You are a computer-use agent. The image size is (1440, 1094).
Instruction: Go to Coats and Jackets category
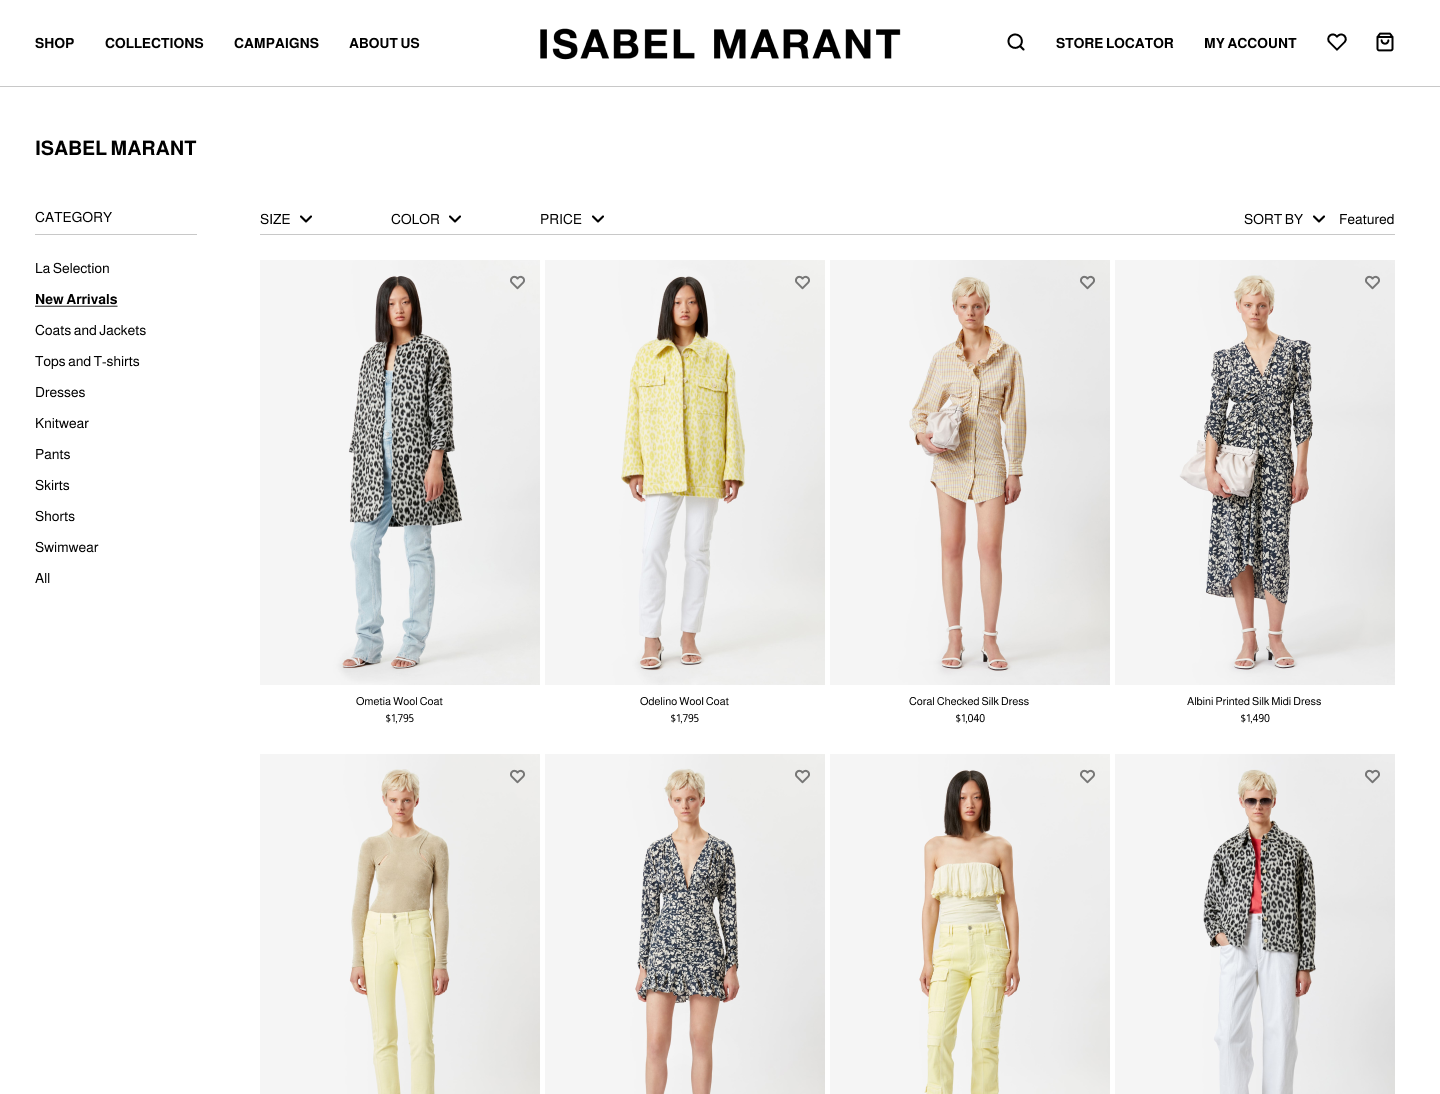point(90,330)
